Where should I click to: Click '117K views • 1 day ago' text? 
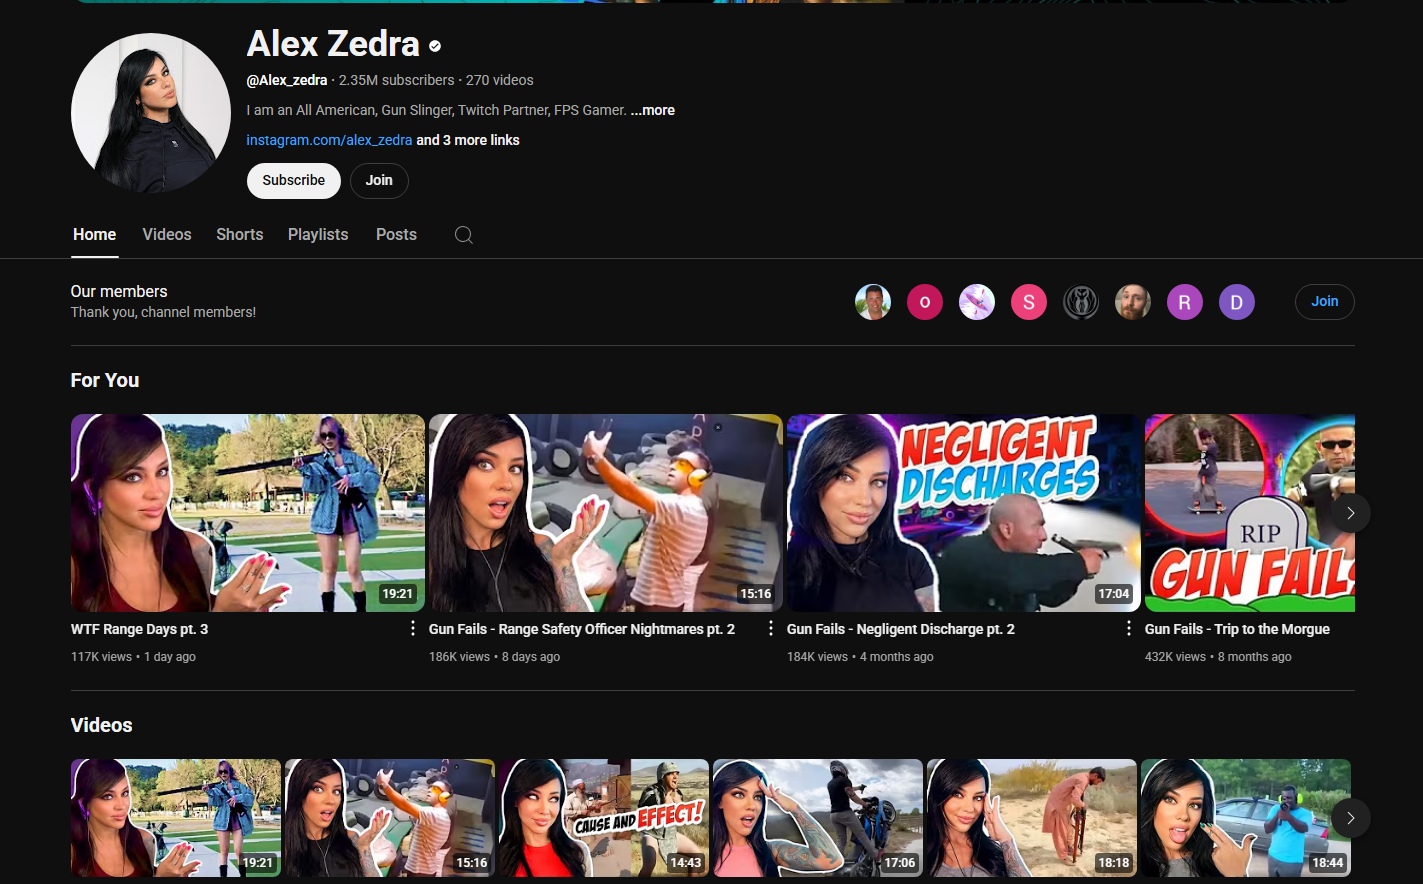[133, 657]
